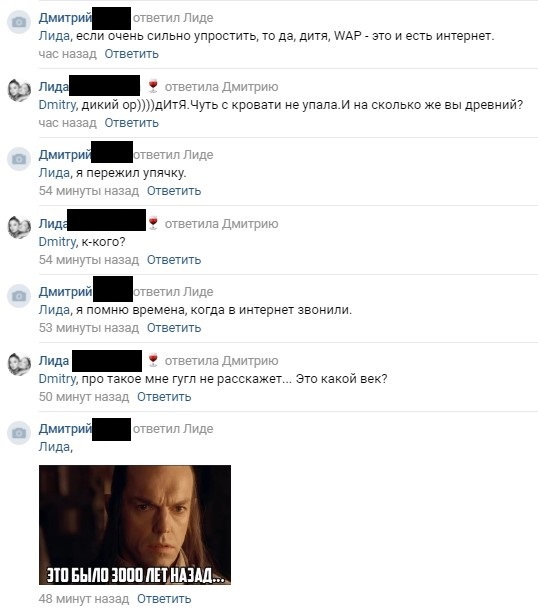
Task: Open Лида's avatar beside the гугл comment
Action: pos(19,364)
